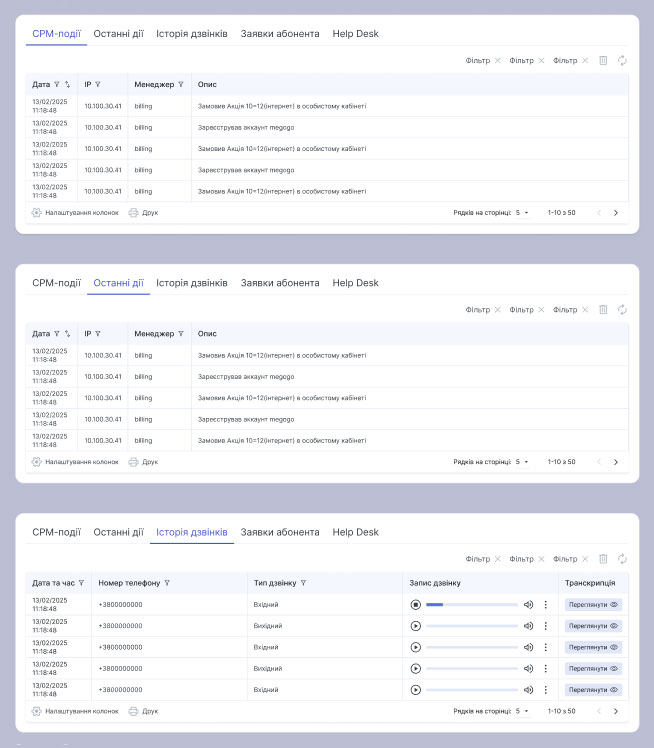Click filter icon on Дата та час column
The height and width of the screenshot is (748, 654).
point(80,583)
